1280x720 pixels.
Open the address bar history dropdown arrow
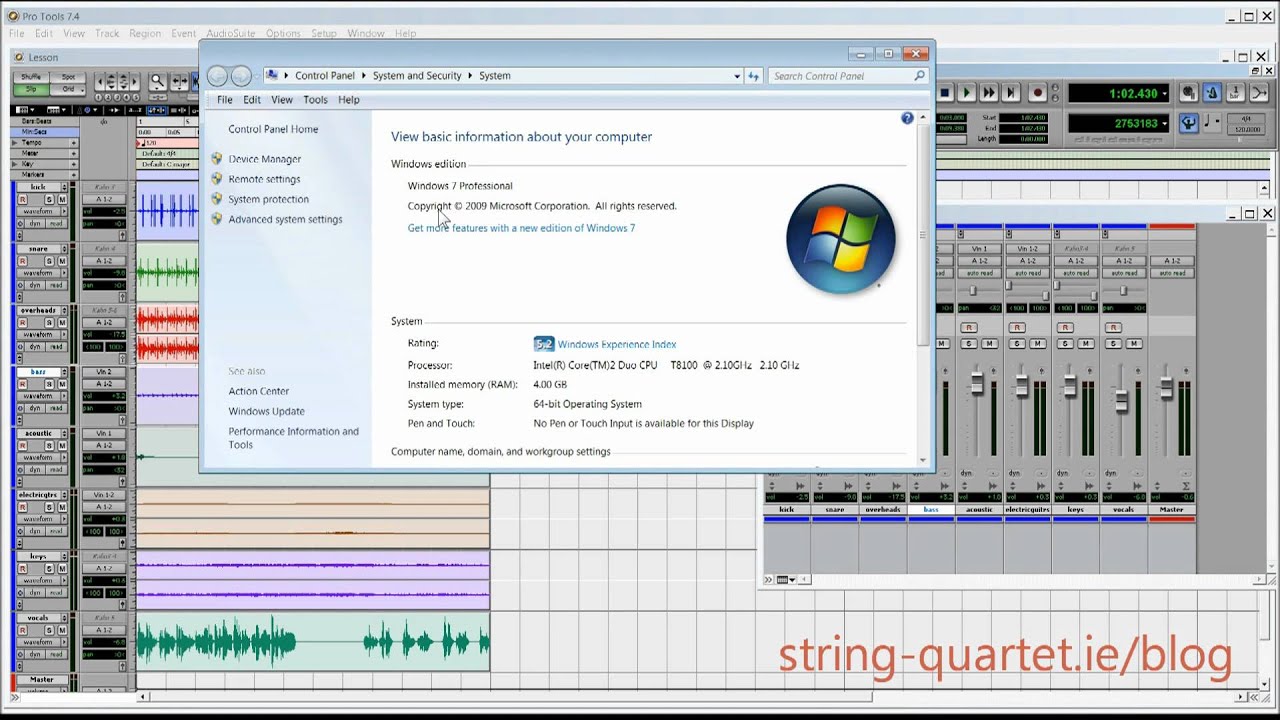point(737,76)
